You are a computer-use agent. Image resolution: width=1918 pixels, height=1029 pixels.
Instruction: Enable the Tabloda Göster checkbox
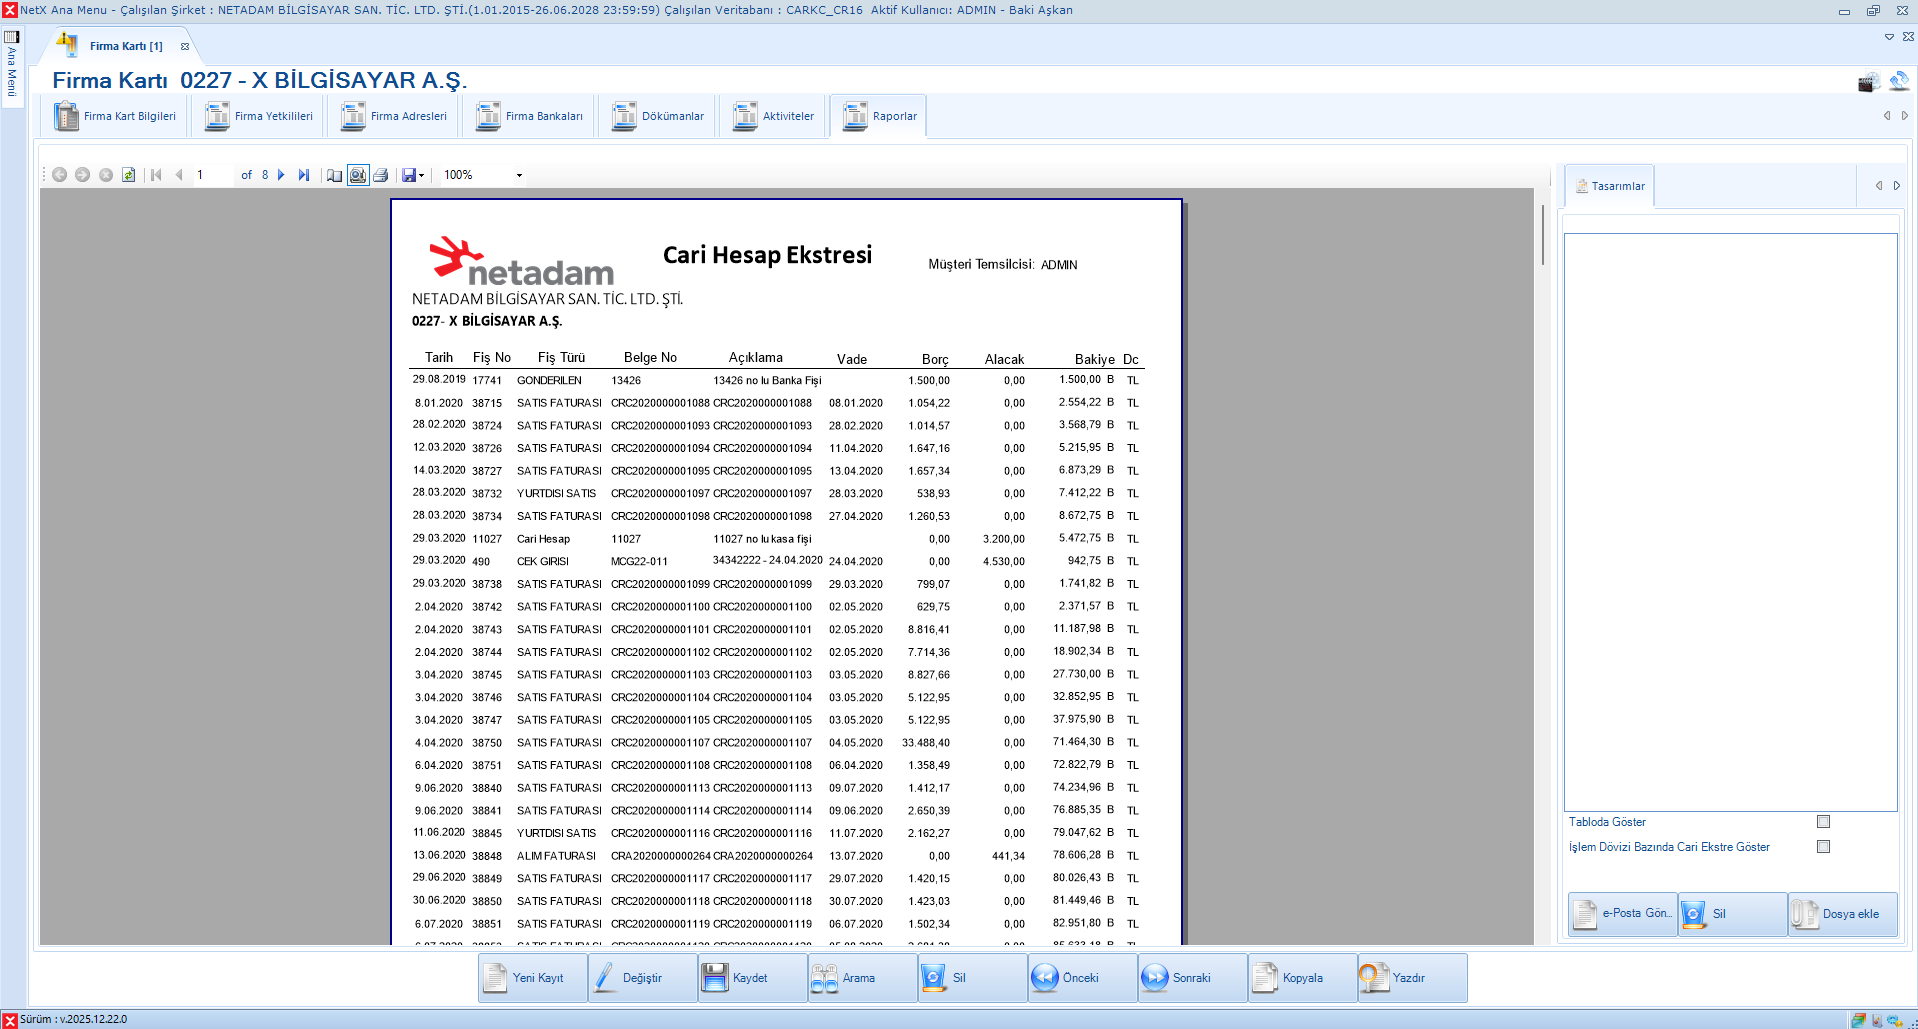click(x=1824, y=821)
